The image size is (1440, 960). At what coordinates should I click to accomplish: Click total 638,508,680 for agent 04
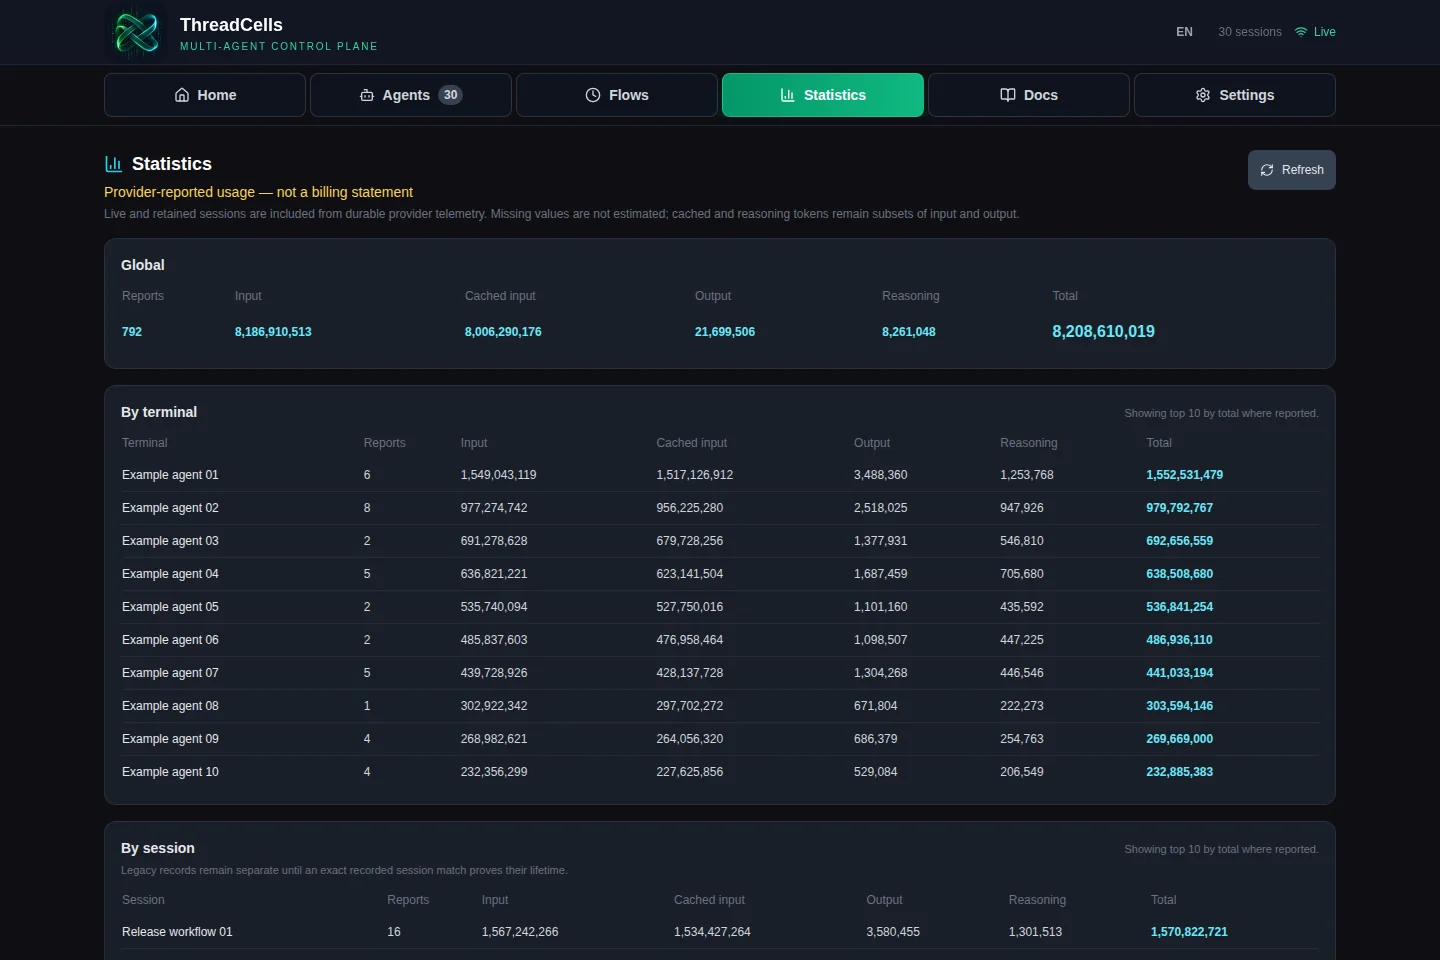click(x=1179, y=574)
